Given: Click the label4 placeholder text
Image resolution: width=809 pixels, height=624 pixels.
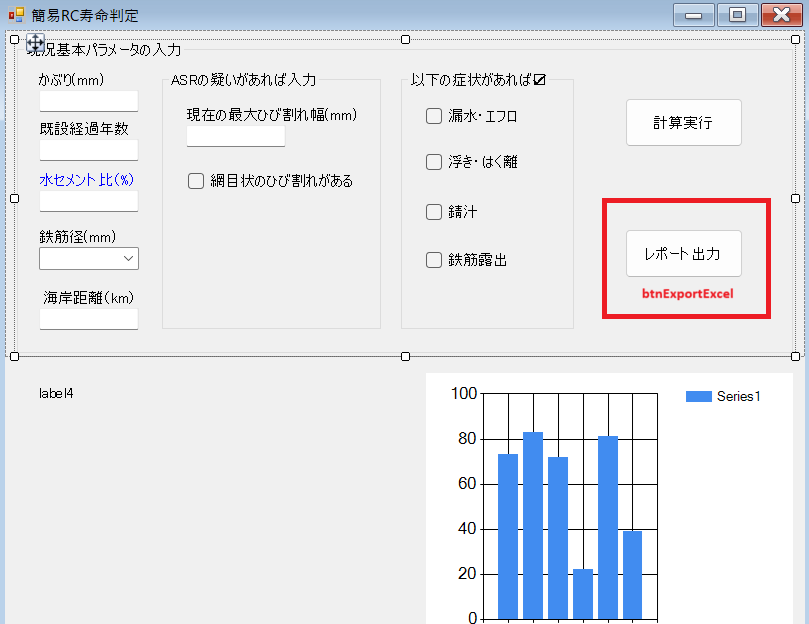Looking at the screenshot, I should tap(56, 393).
